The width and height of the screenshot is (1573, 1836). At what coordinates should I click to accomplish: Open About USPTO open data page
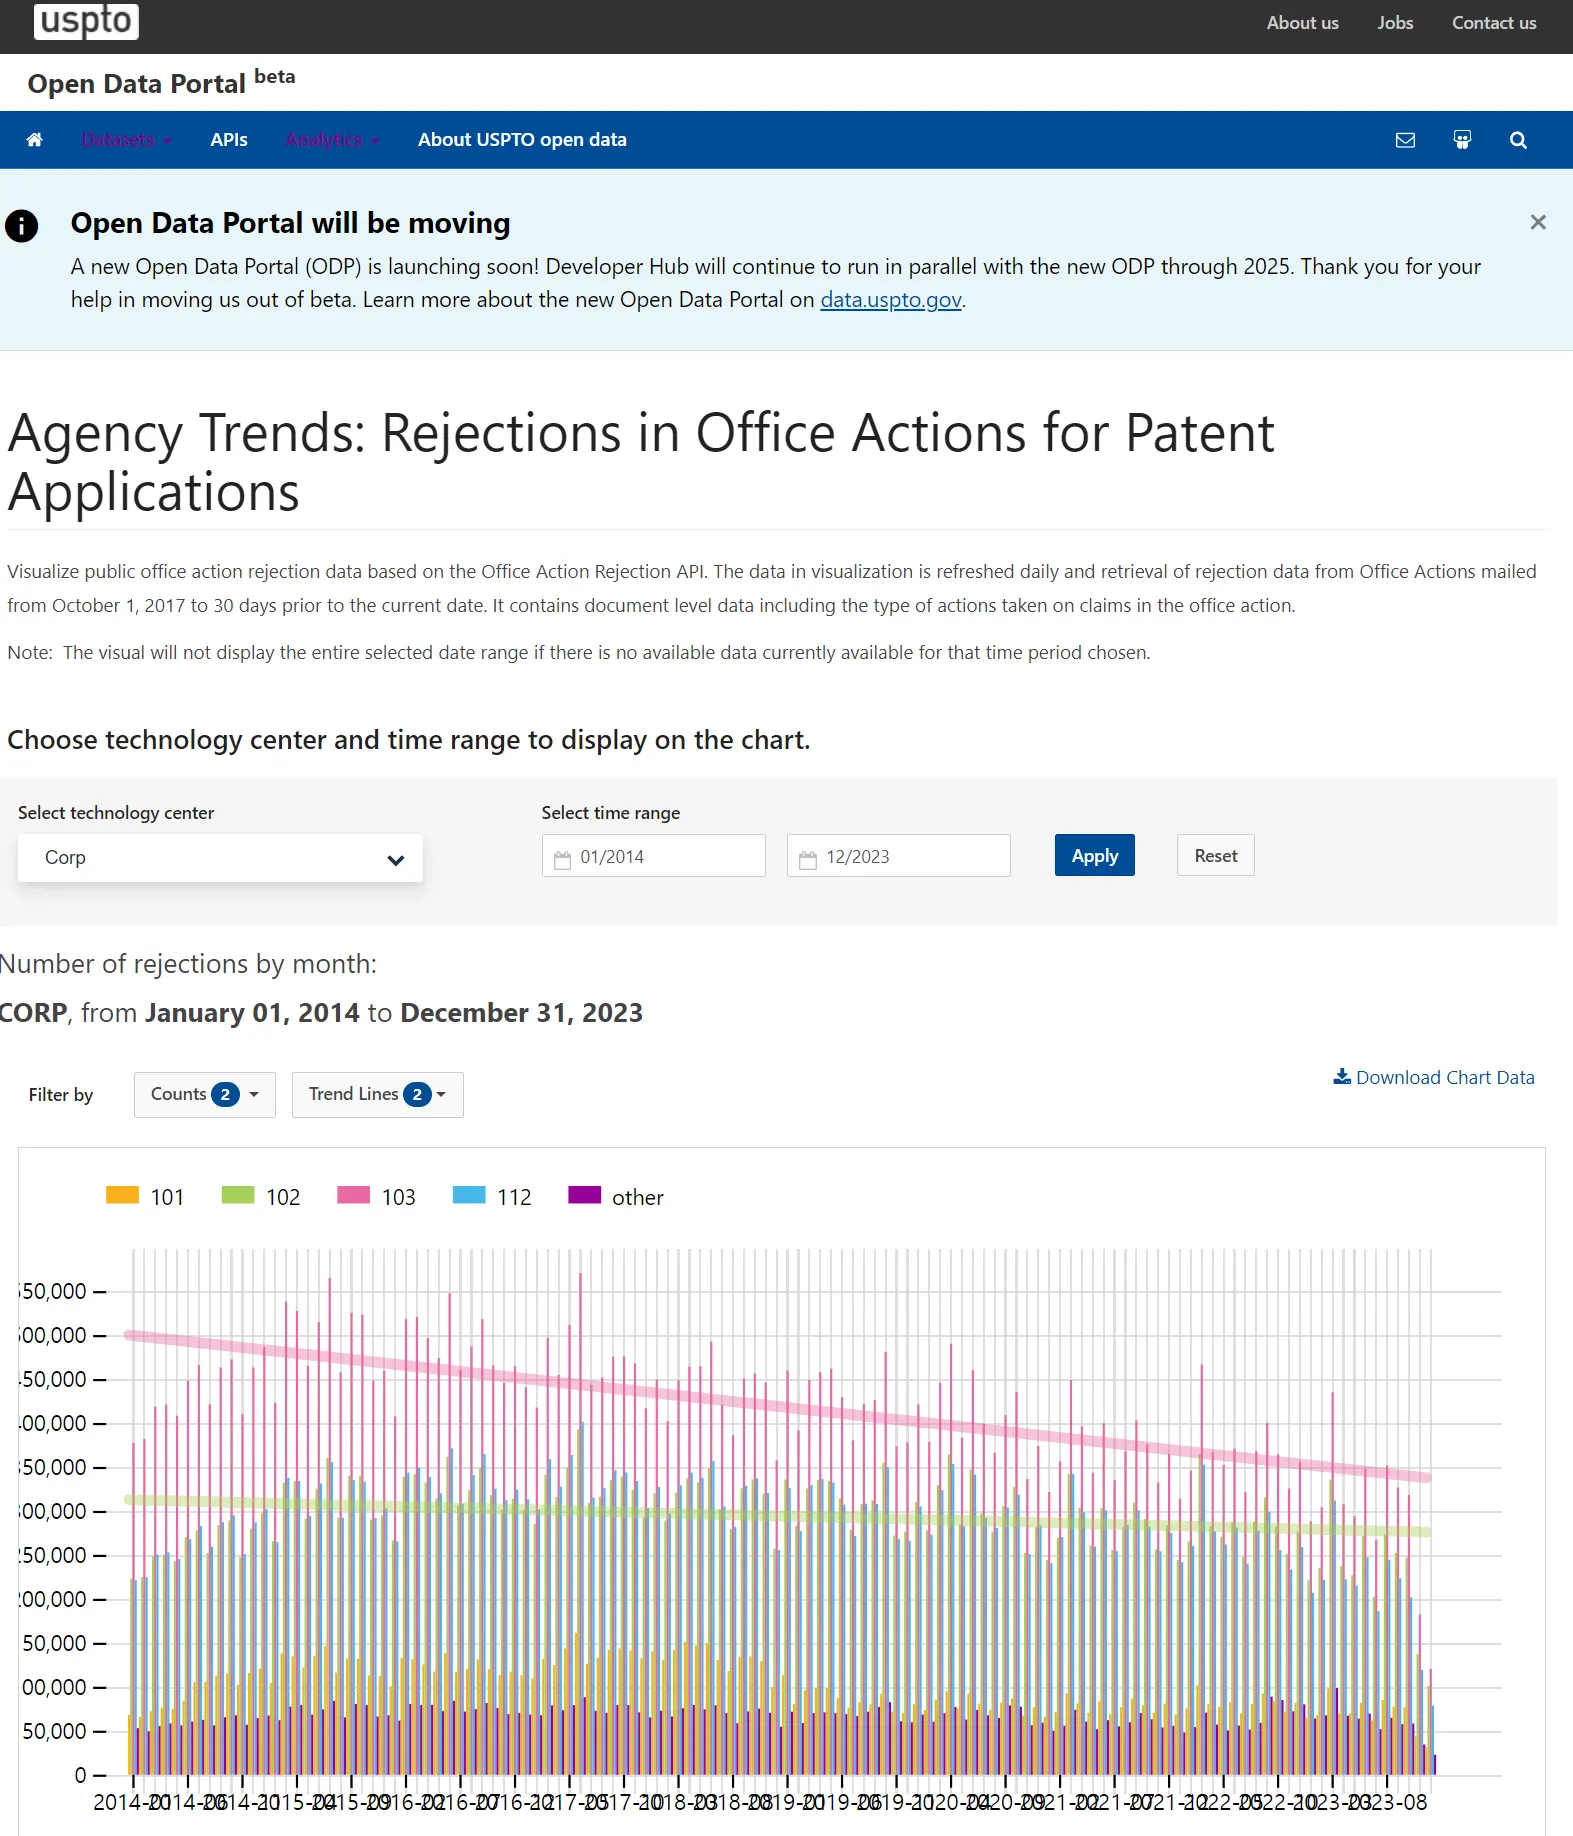pos(522,140)
